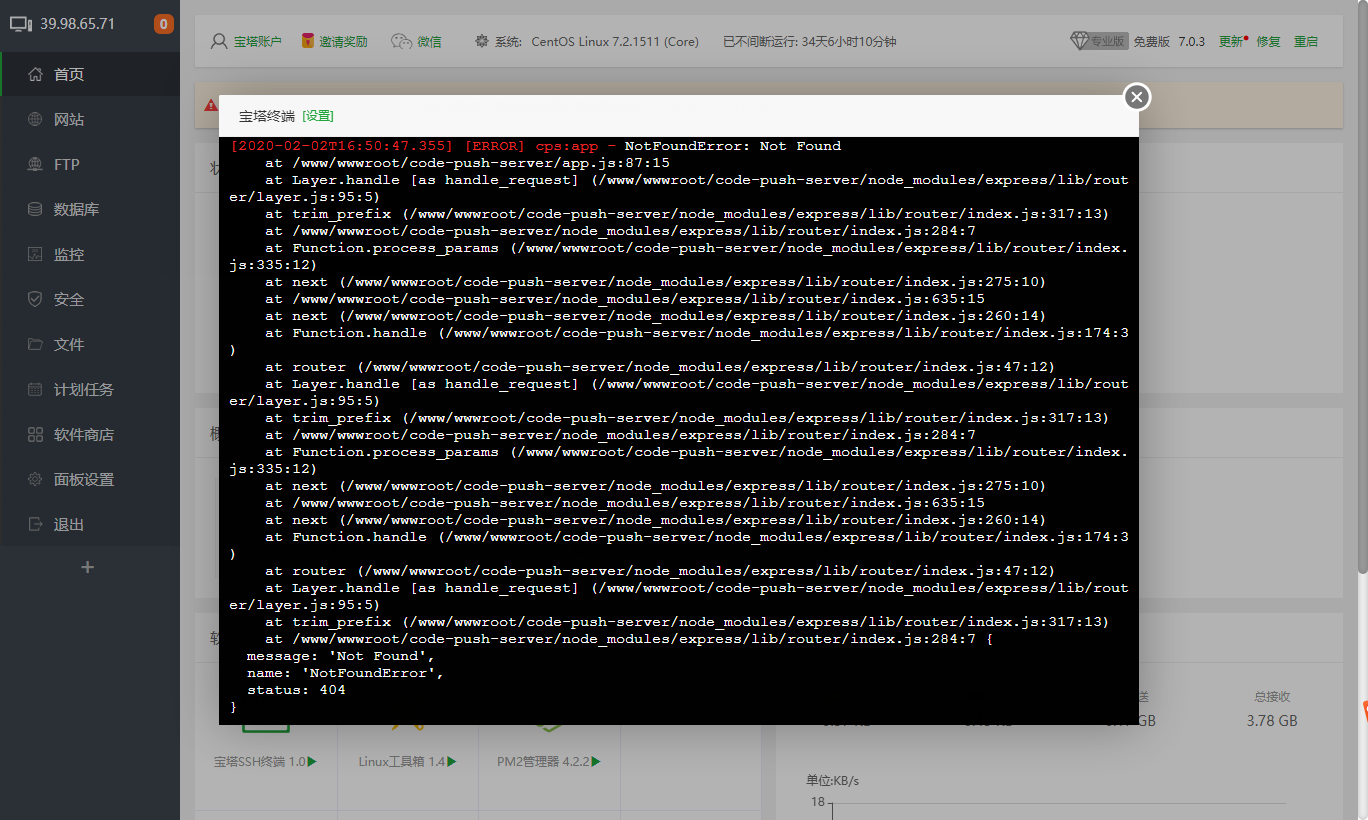Click the orange 0 notification badge
This screenshot has width=1368, height=820.
pyautogui.click(x=164, y=24)
